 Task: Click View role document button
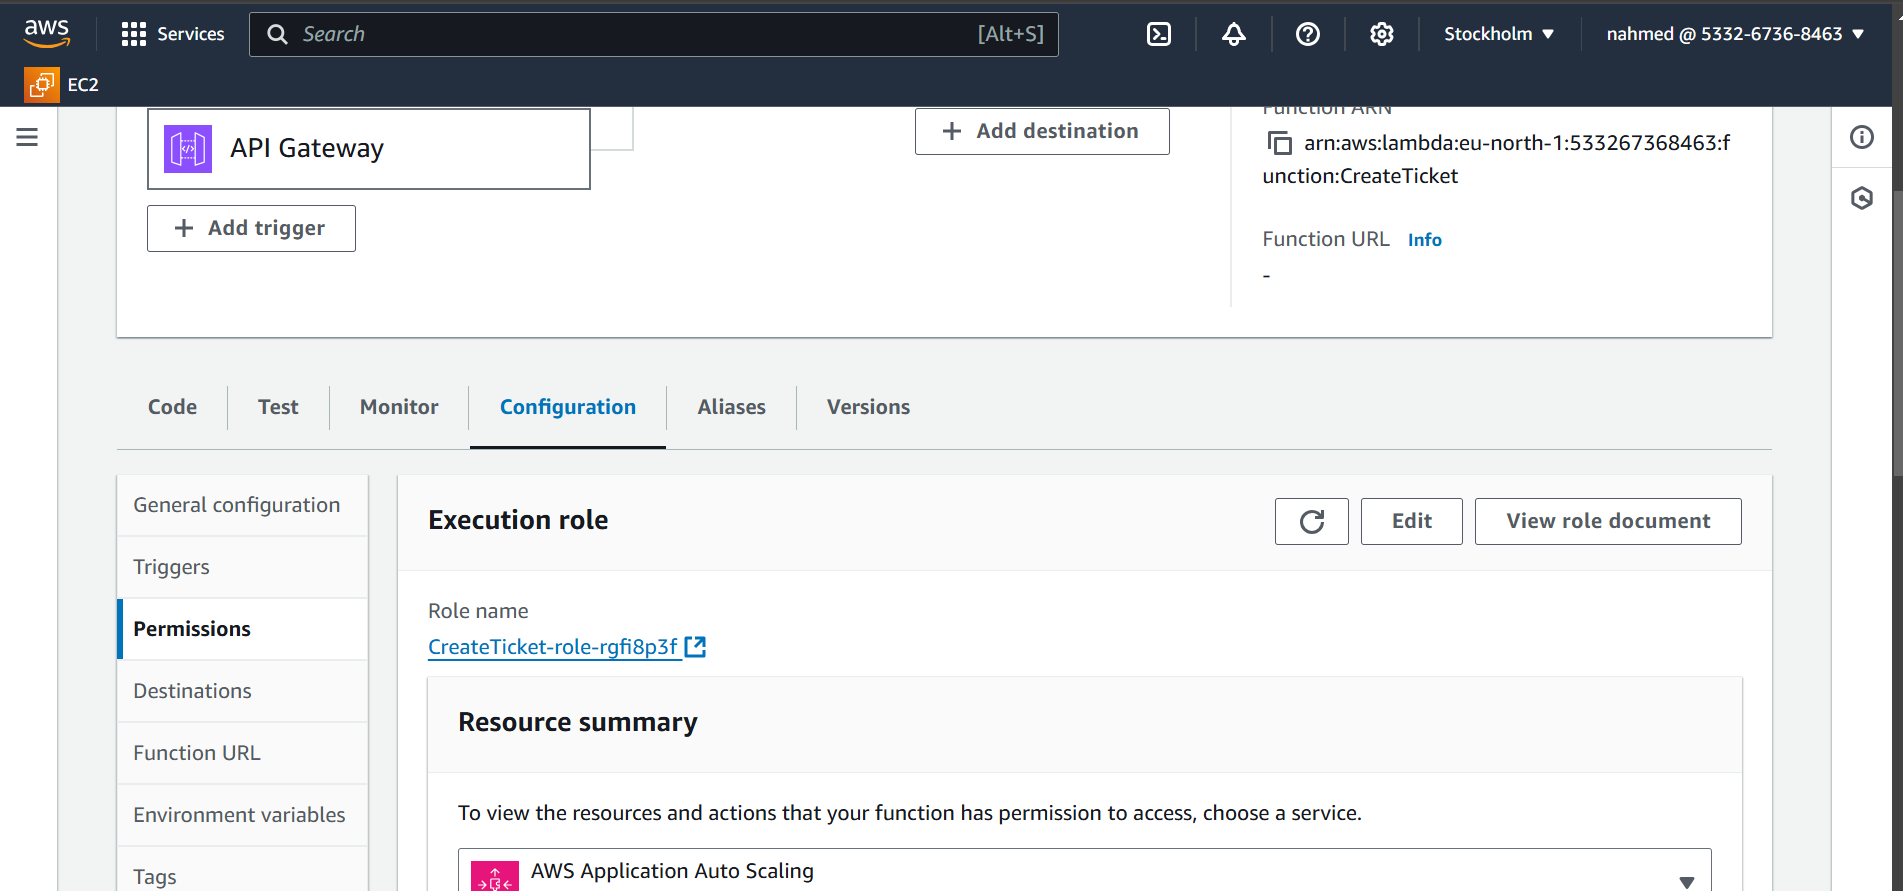coord(1608,521)
